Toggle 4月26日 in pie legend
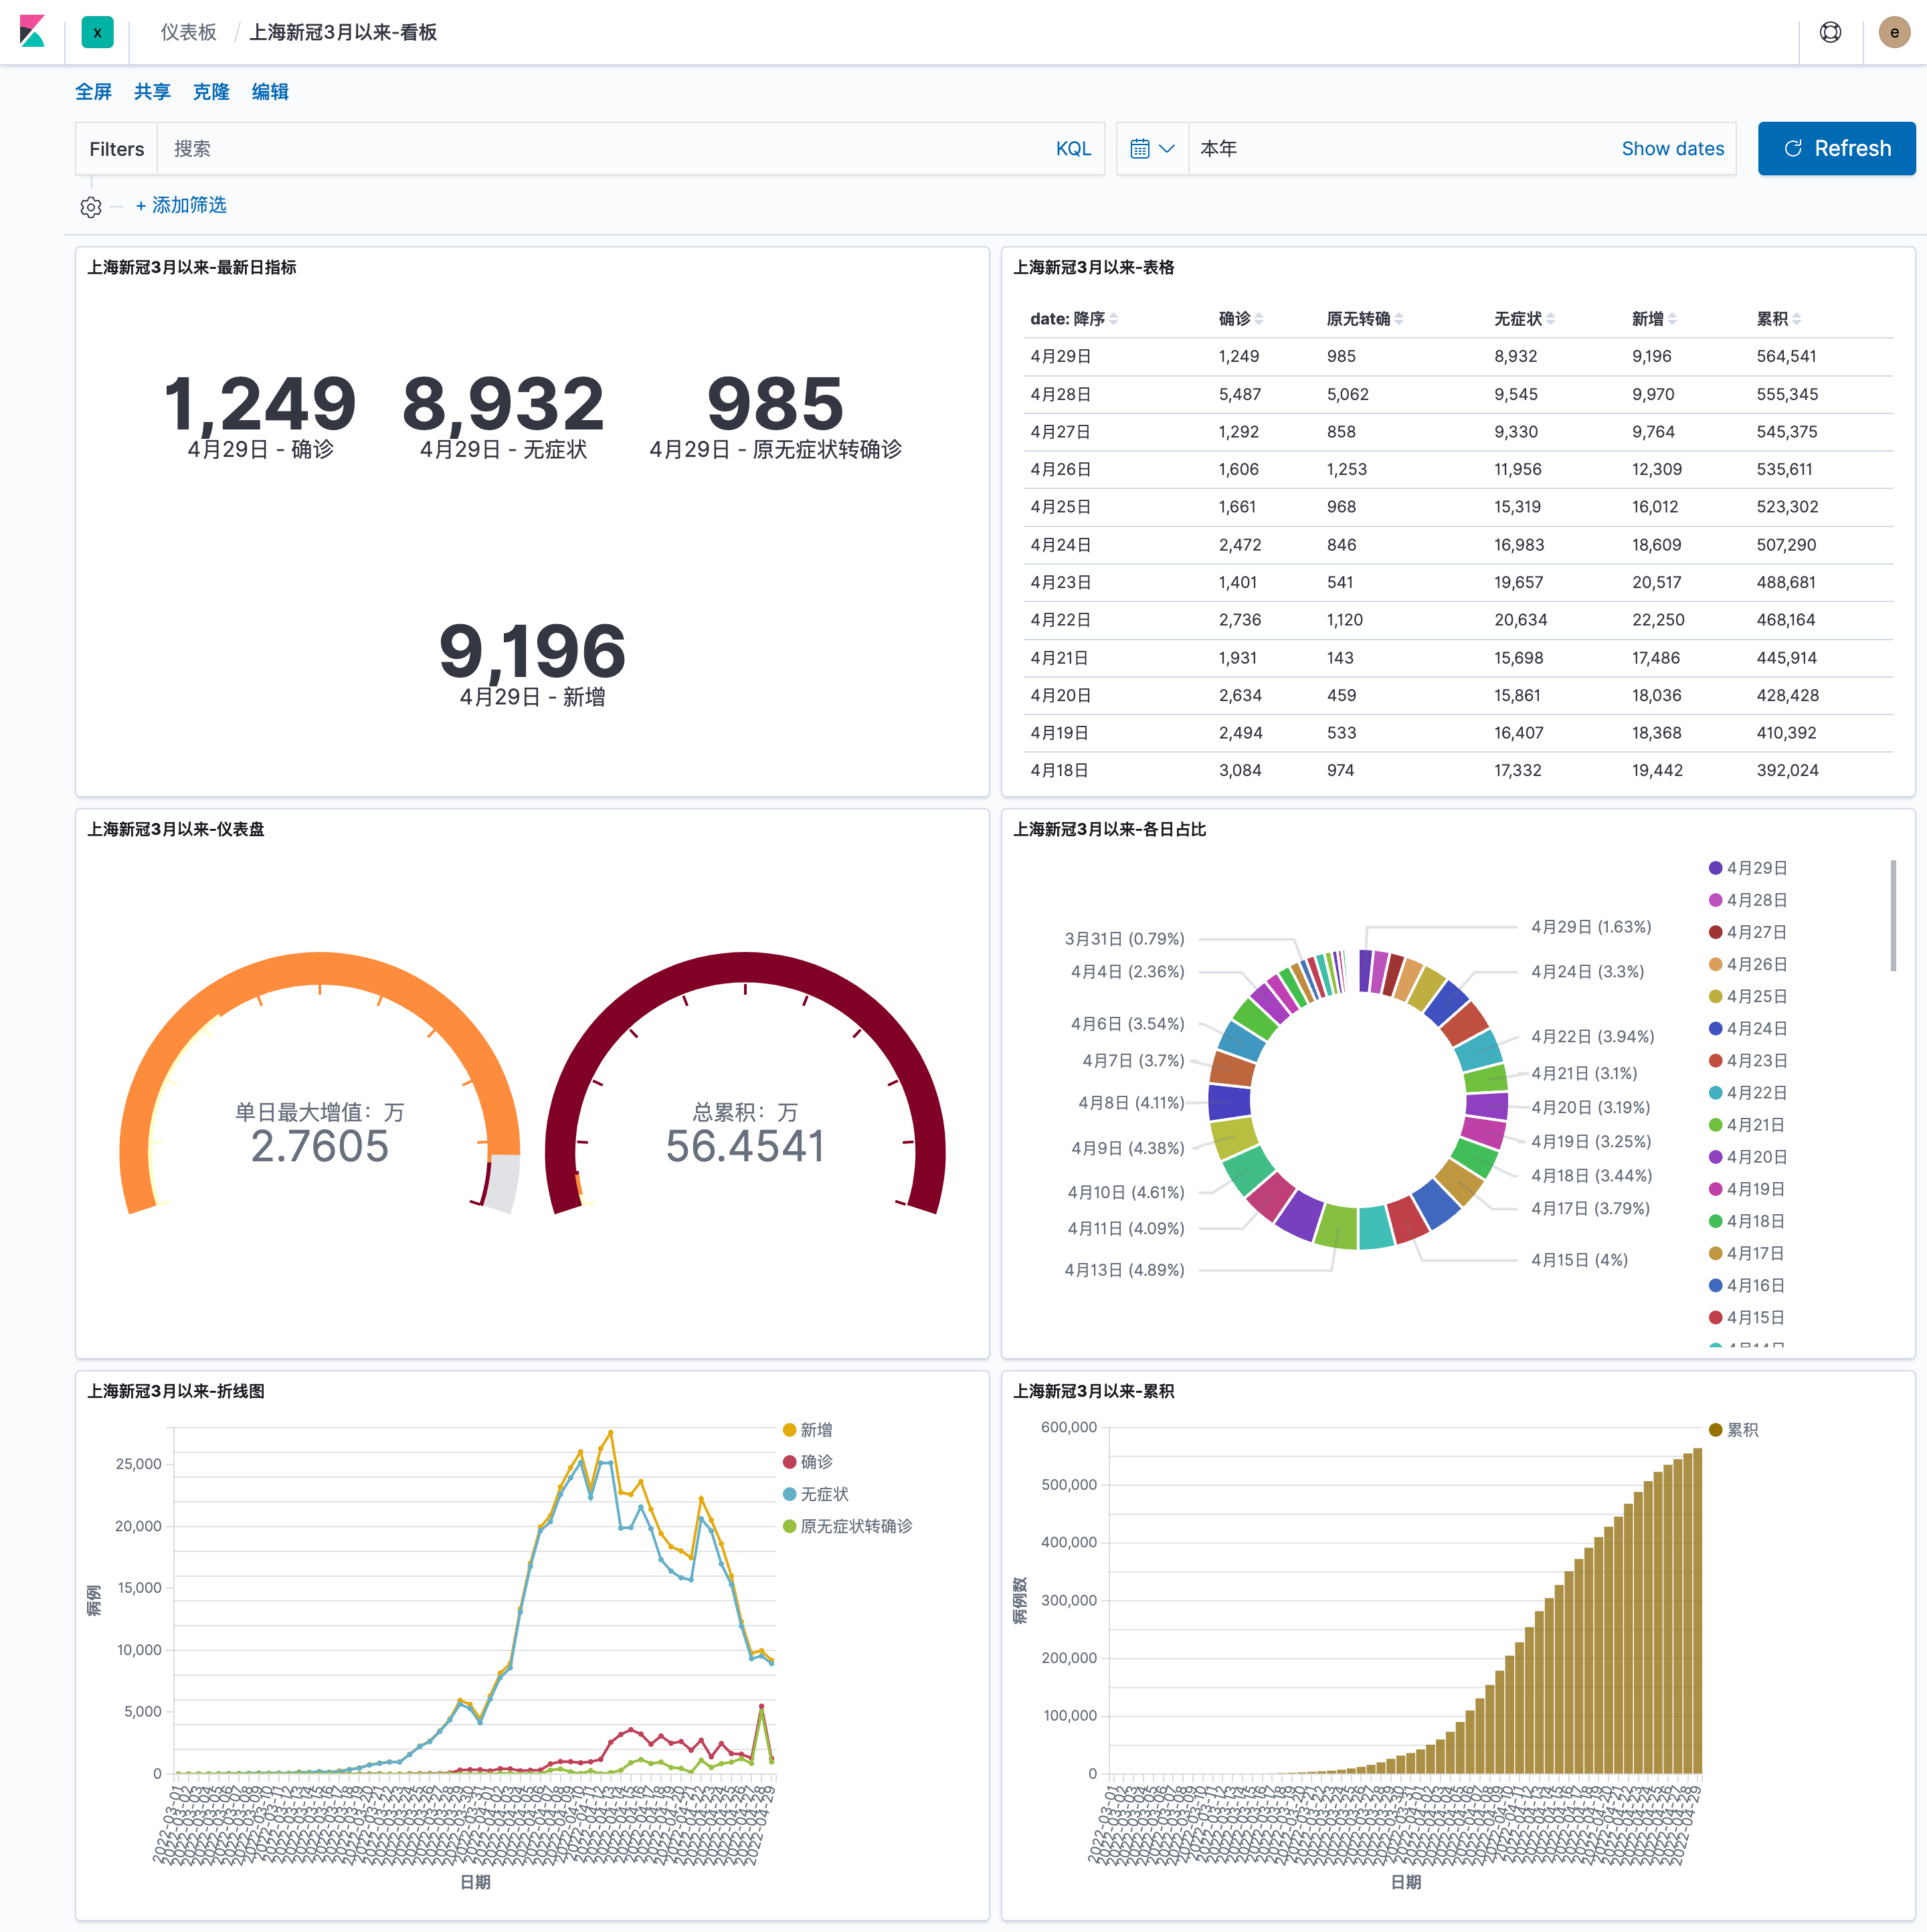Image resolution: width=1927 pixels, height=1932 pixels. 1748,963
